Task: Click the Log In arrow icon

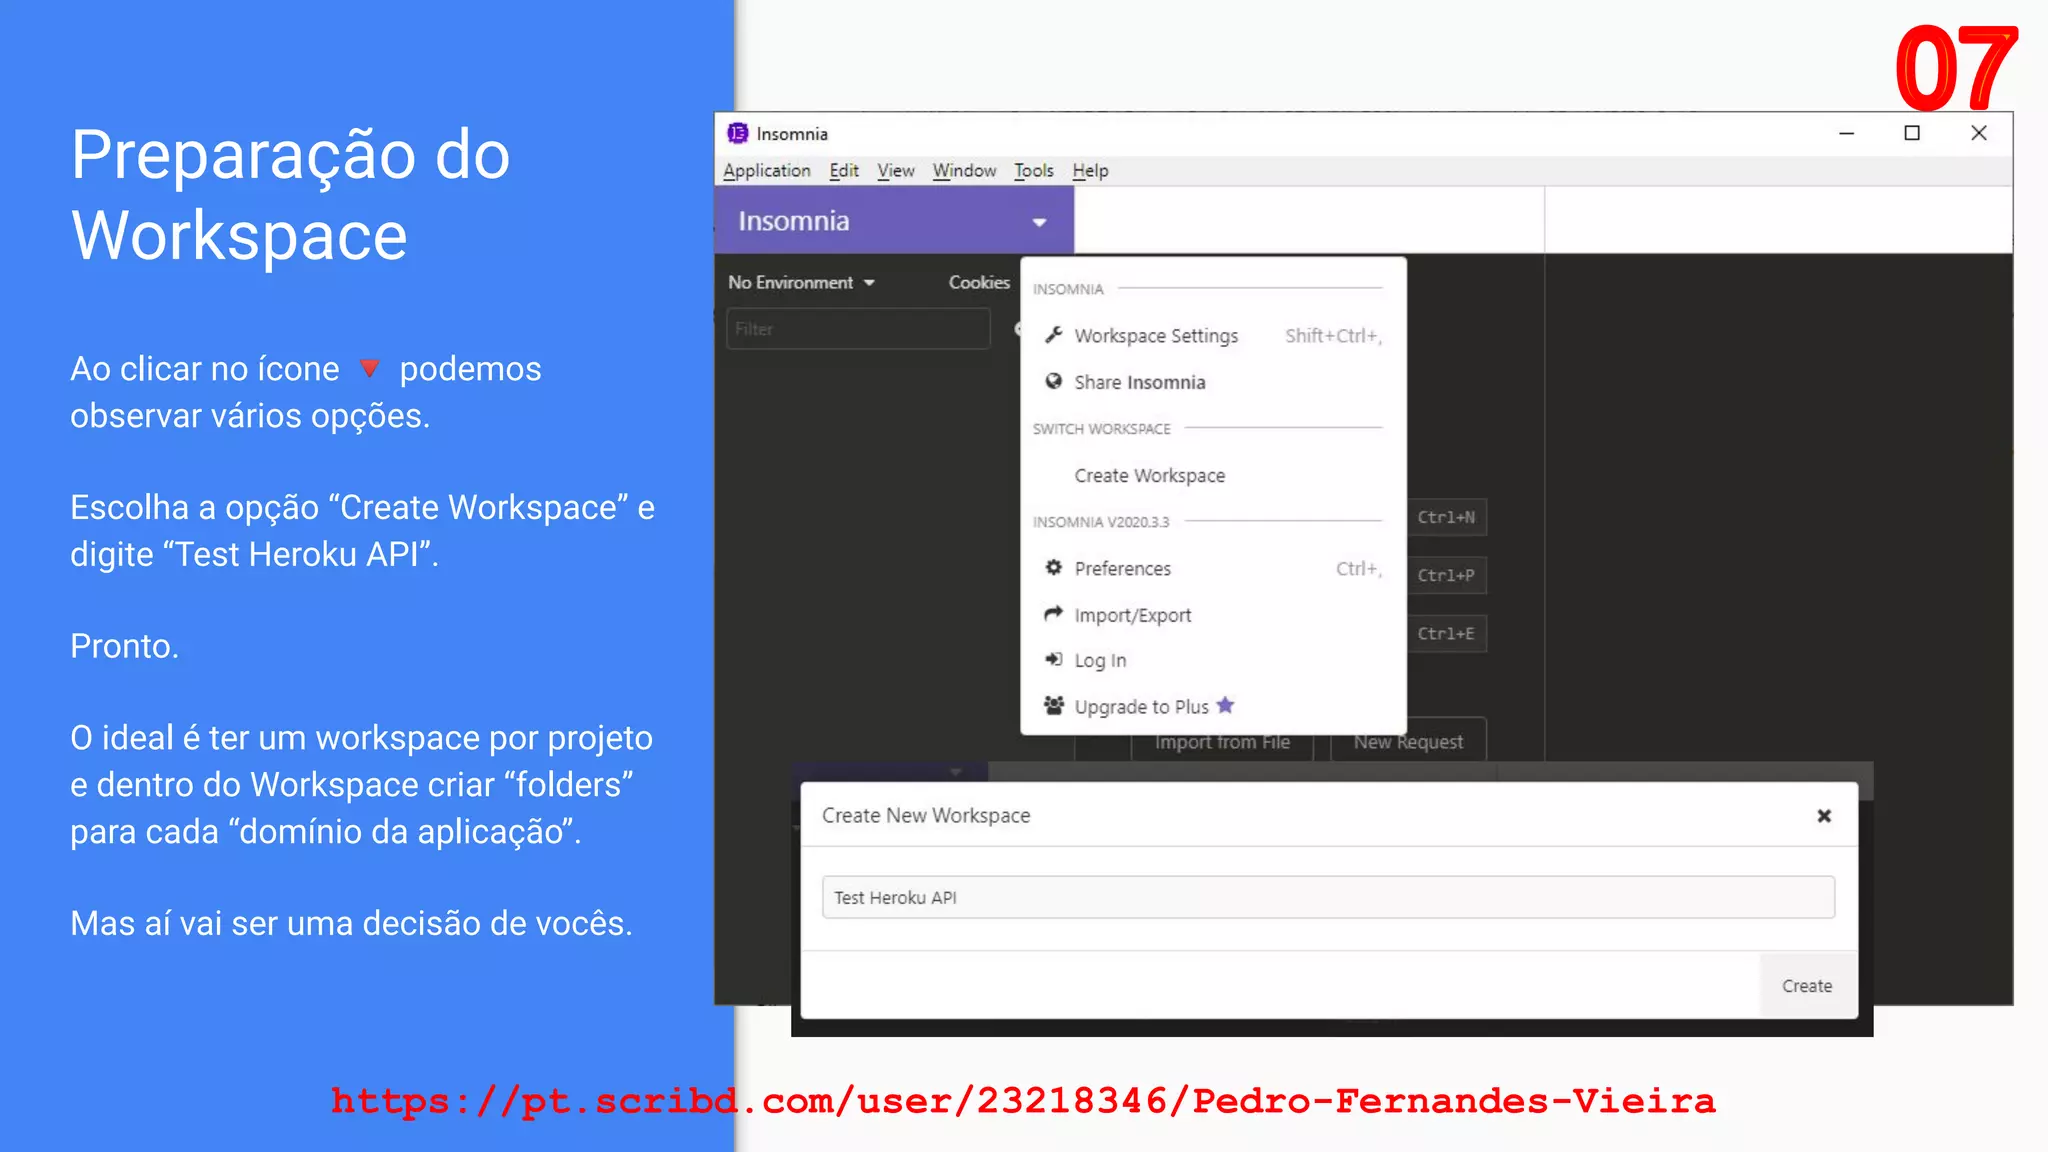Action: pyautogui.click(x=1053, y=659)
